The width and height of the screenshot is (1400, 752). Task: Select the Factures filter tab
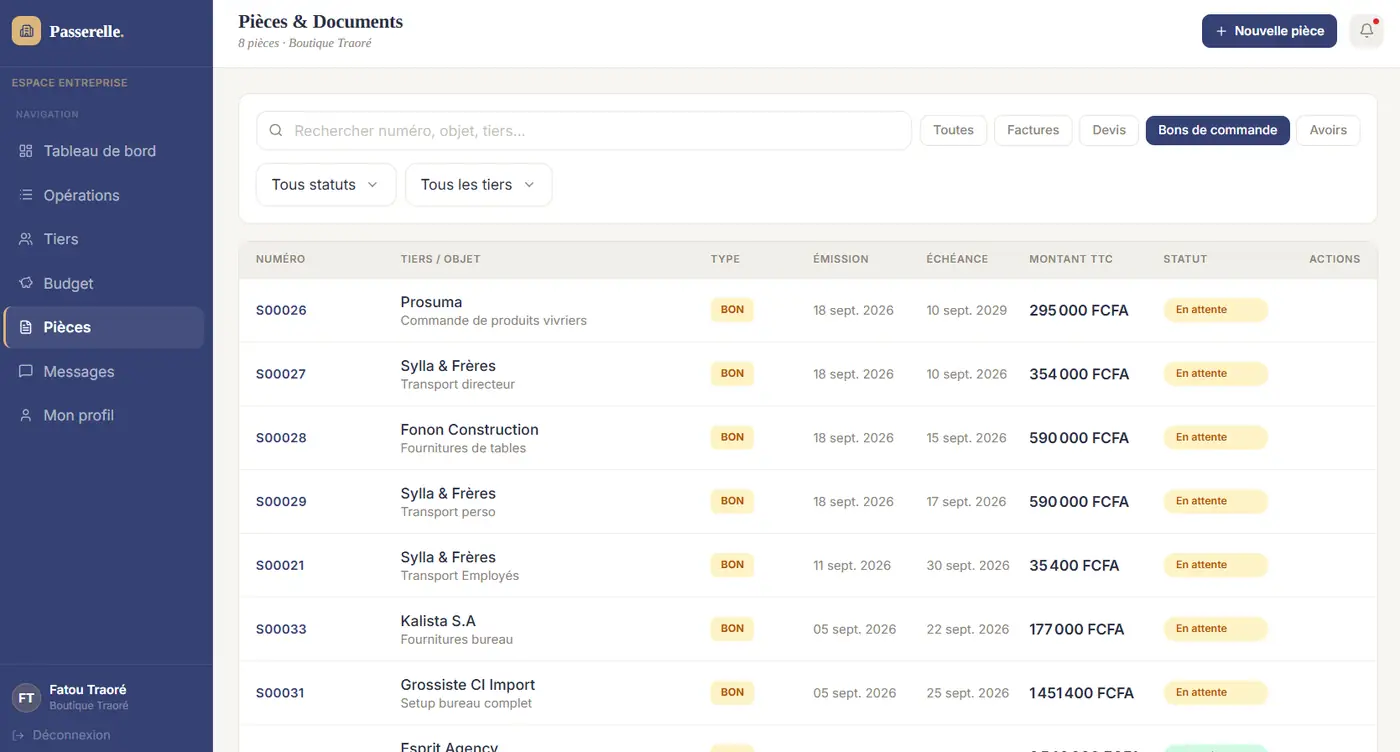pyautogui.click(x=1033, y=130)
